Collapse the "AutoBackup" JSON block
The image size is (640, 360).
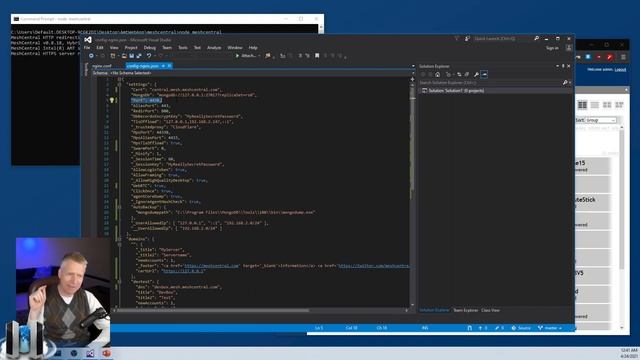pos(119,207)
